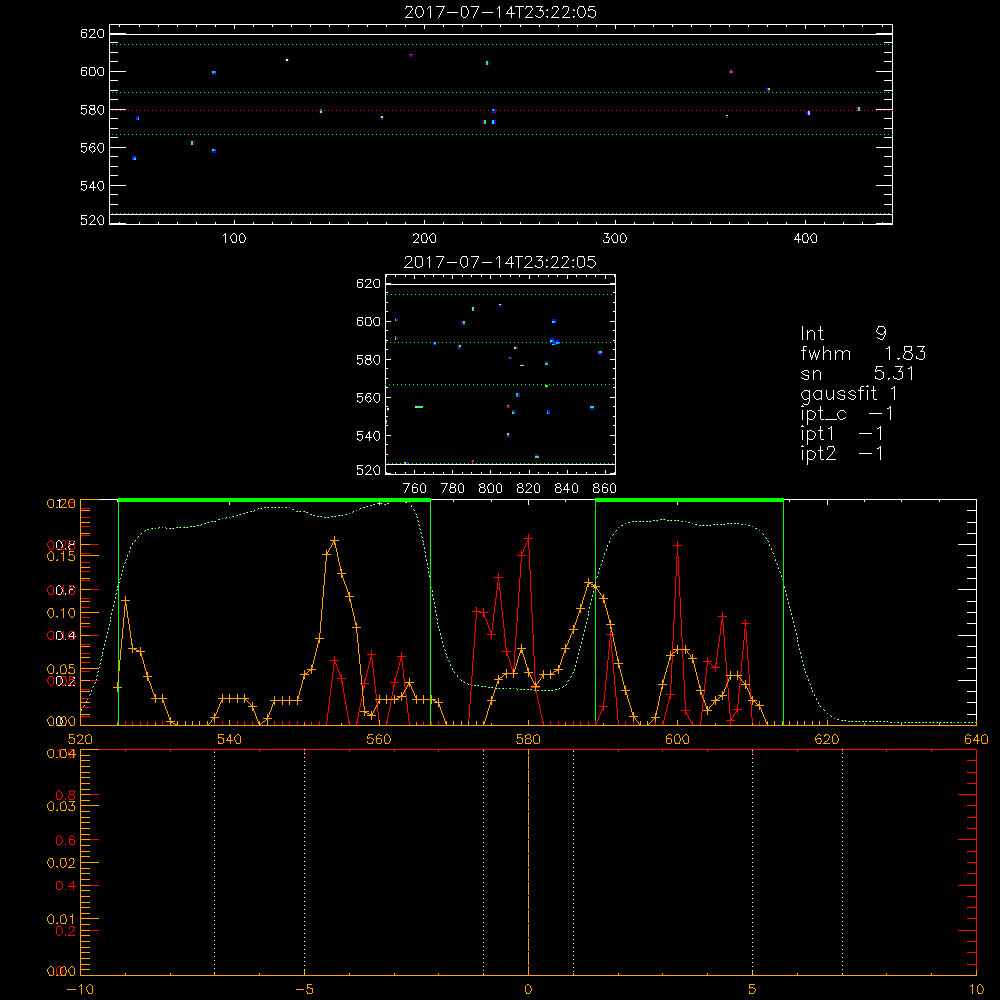This screenshot has width=1000, height=1000.
Task: Select the 'Int 9' readout
Action: 843,333
